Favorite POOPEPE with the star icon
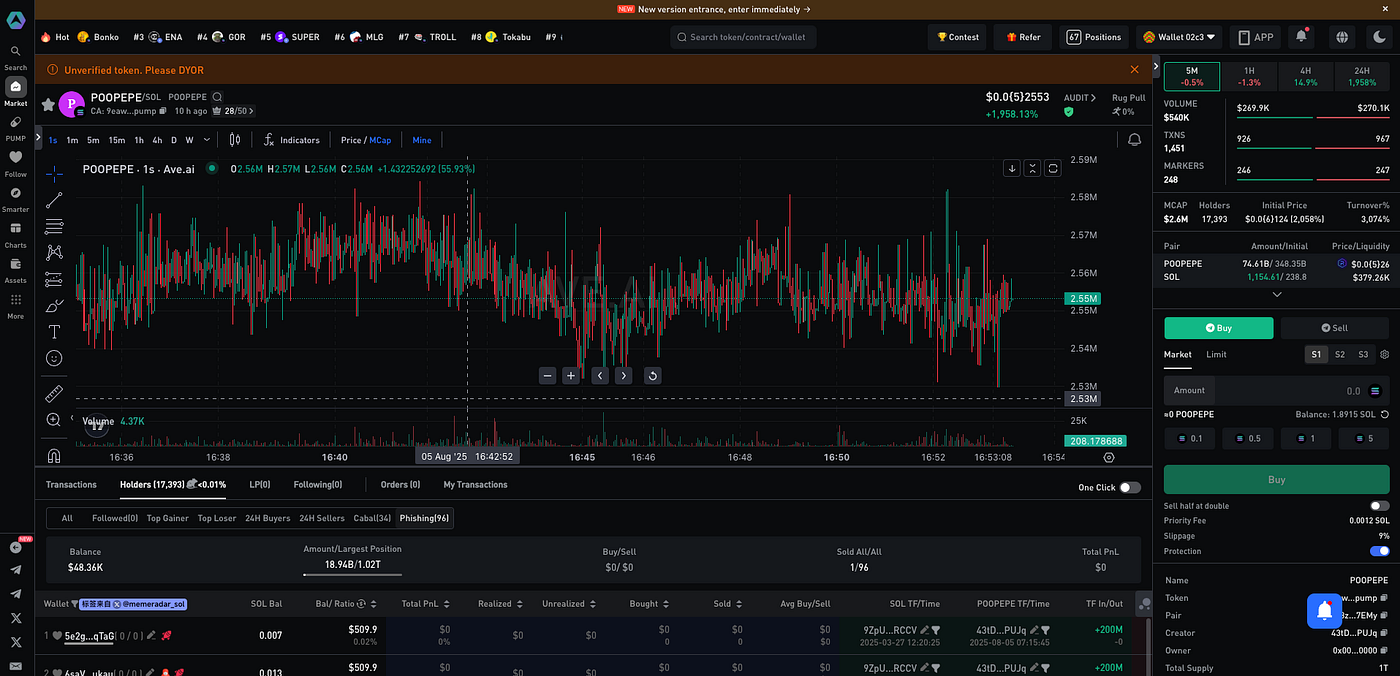This screenshot has height=676, width=1400. pyautogui.click(x=47, y=104)
